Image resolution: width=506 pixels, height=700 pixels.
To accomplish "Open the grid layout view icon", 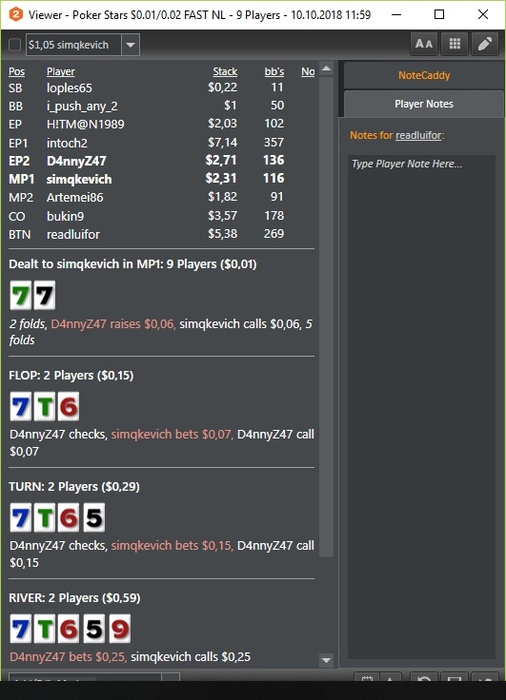I will click(x=454, y=44).
